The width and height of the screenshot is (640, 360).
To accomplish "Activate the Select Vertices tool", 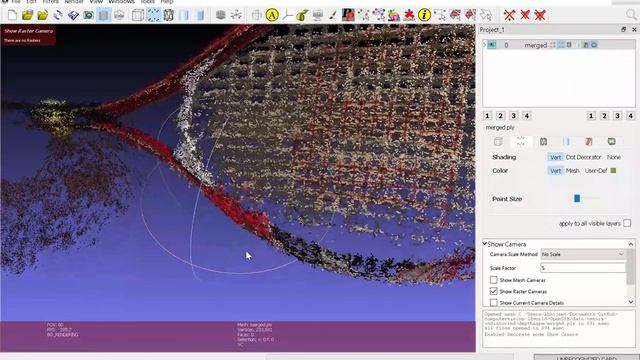I will (440, 16).
